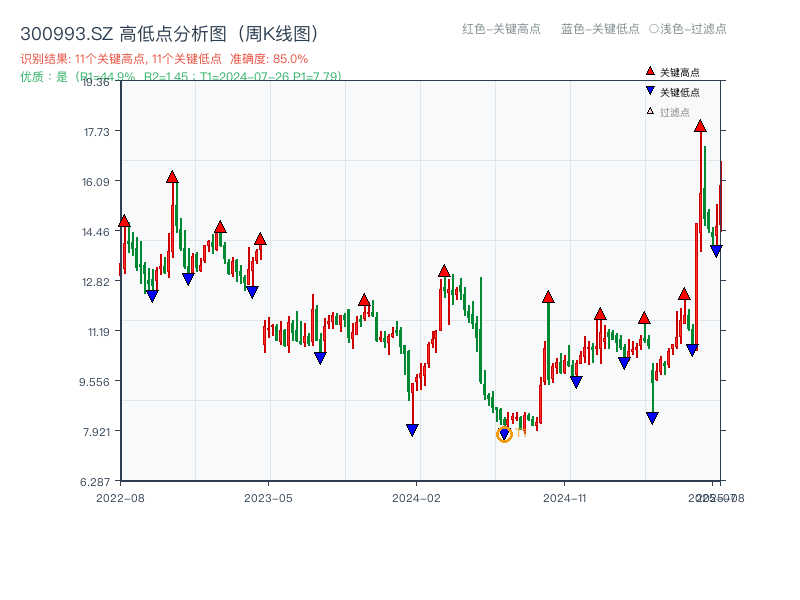The image size is (800, 600).
Task: Click the 11.19 y-axis label
Action: coord(98,332)
